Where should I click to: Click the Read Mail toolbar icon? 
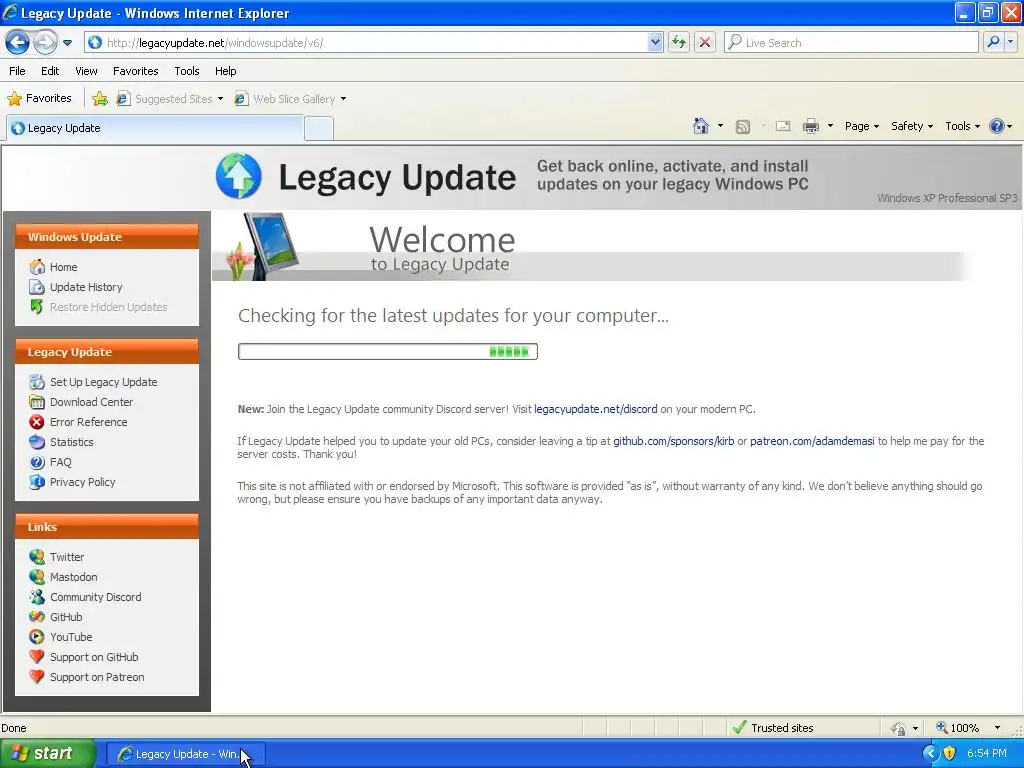coord(783,126)
